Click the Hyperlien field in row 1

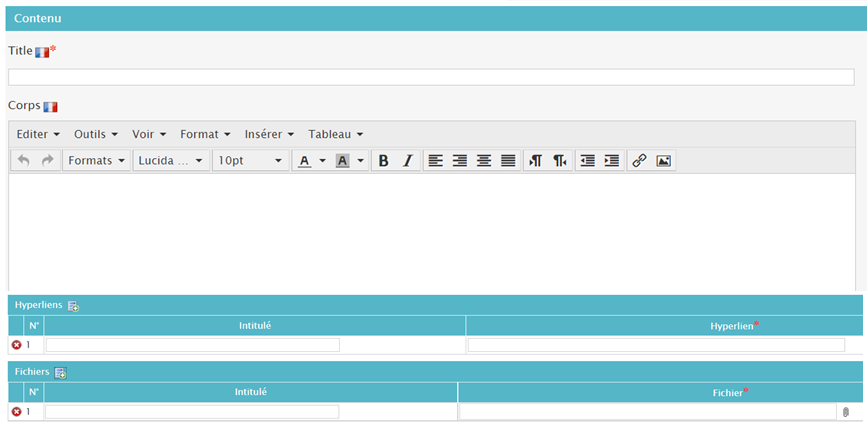(656, 345)
